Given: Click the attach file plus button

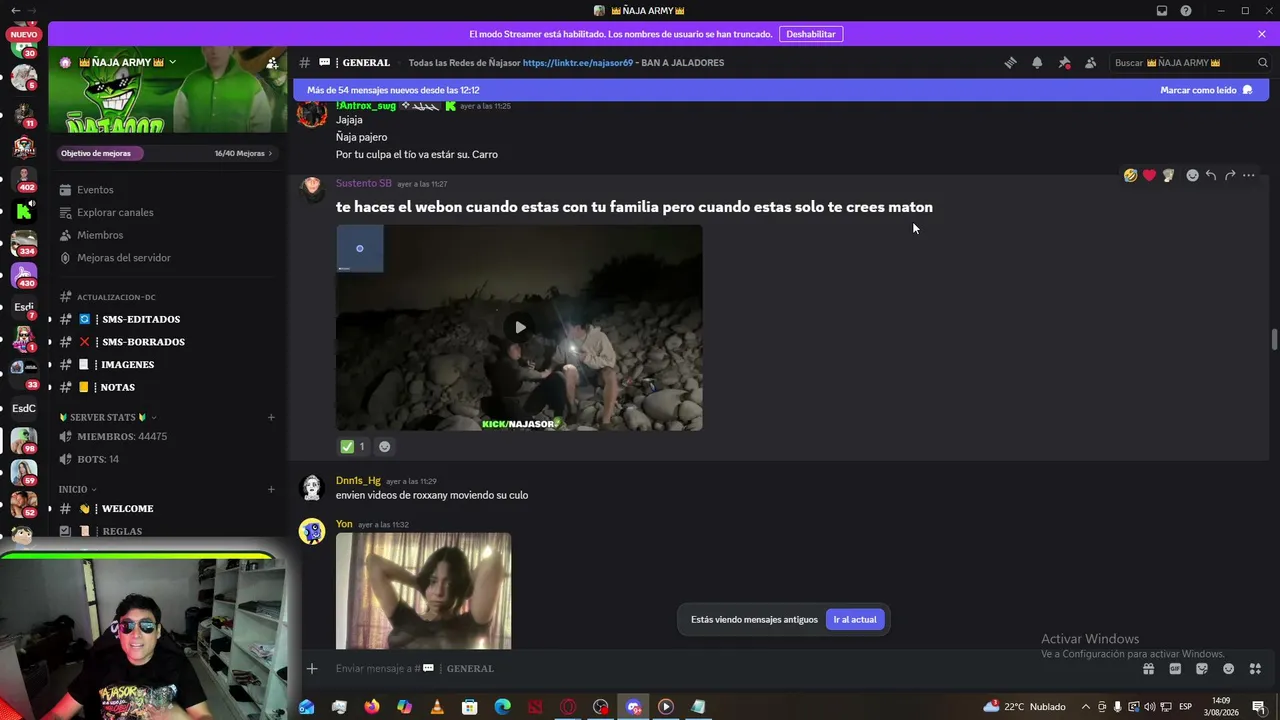Looking at the screenshot, I should (x=312, y=669).
